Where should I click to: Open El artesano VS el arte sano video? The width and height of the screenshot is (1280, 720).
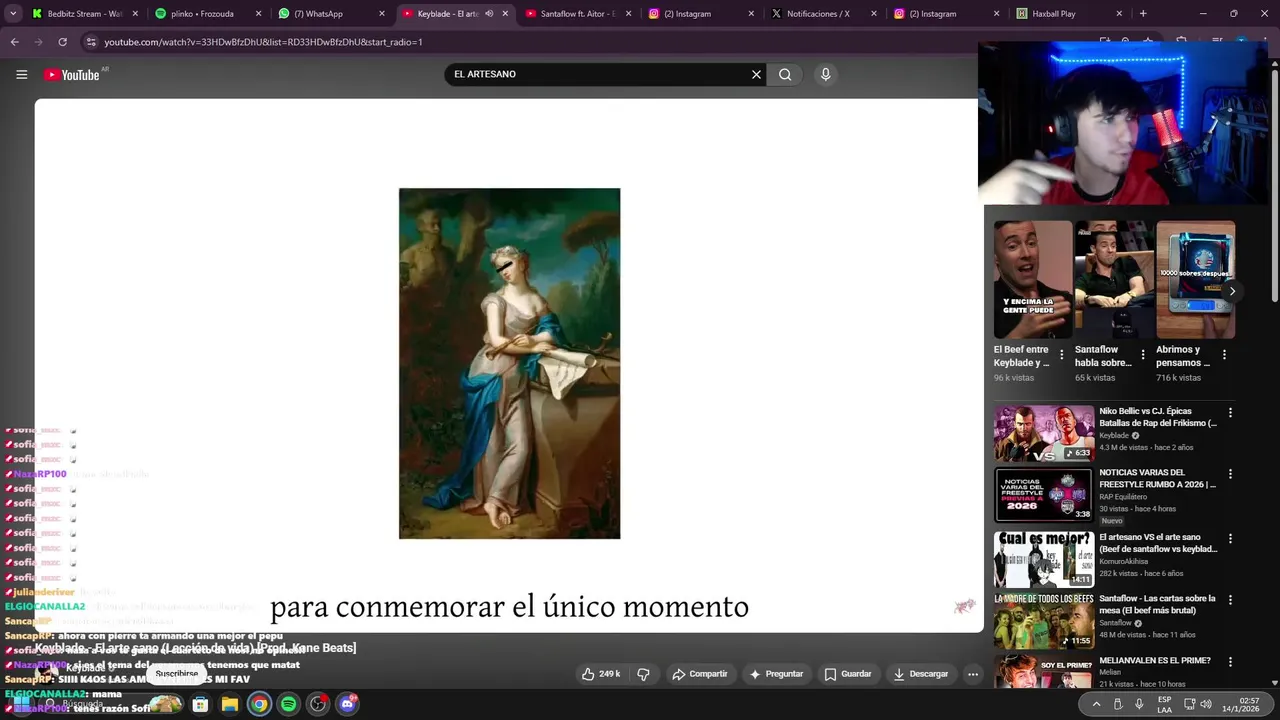point(1044,558)
